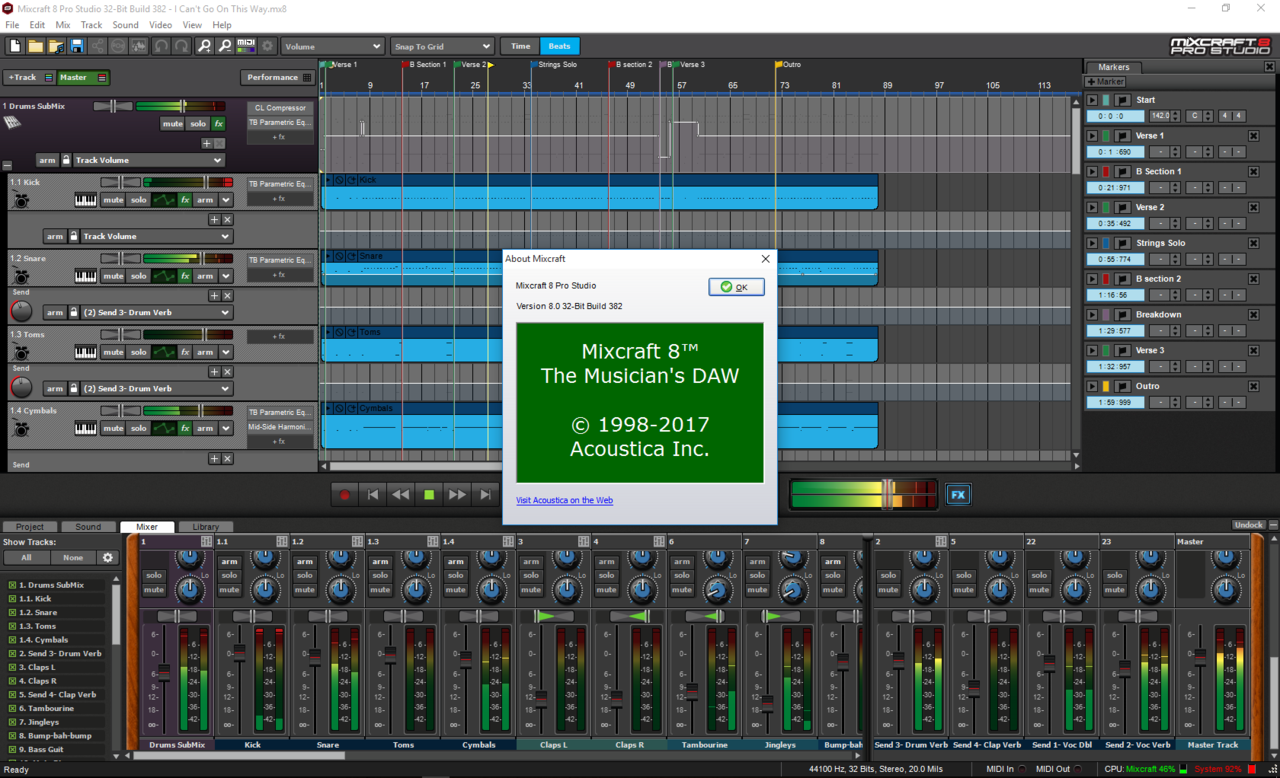Click the Kick track drum instrument icon

coord(21,201)
